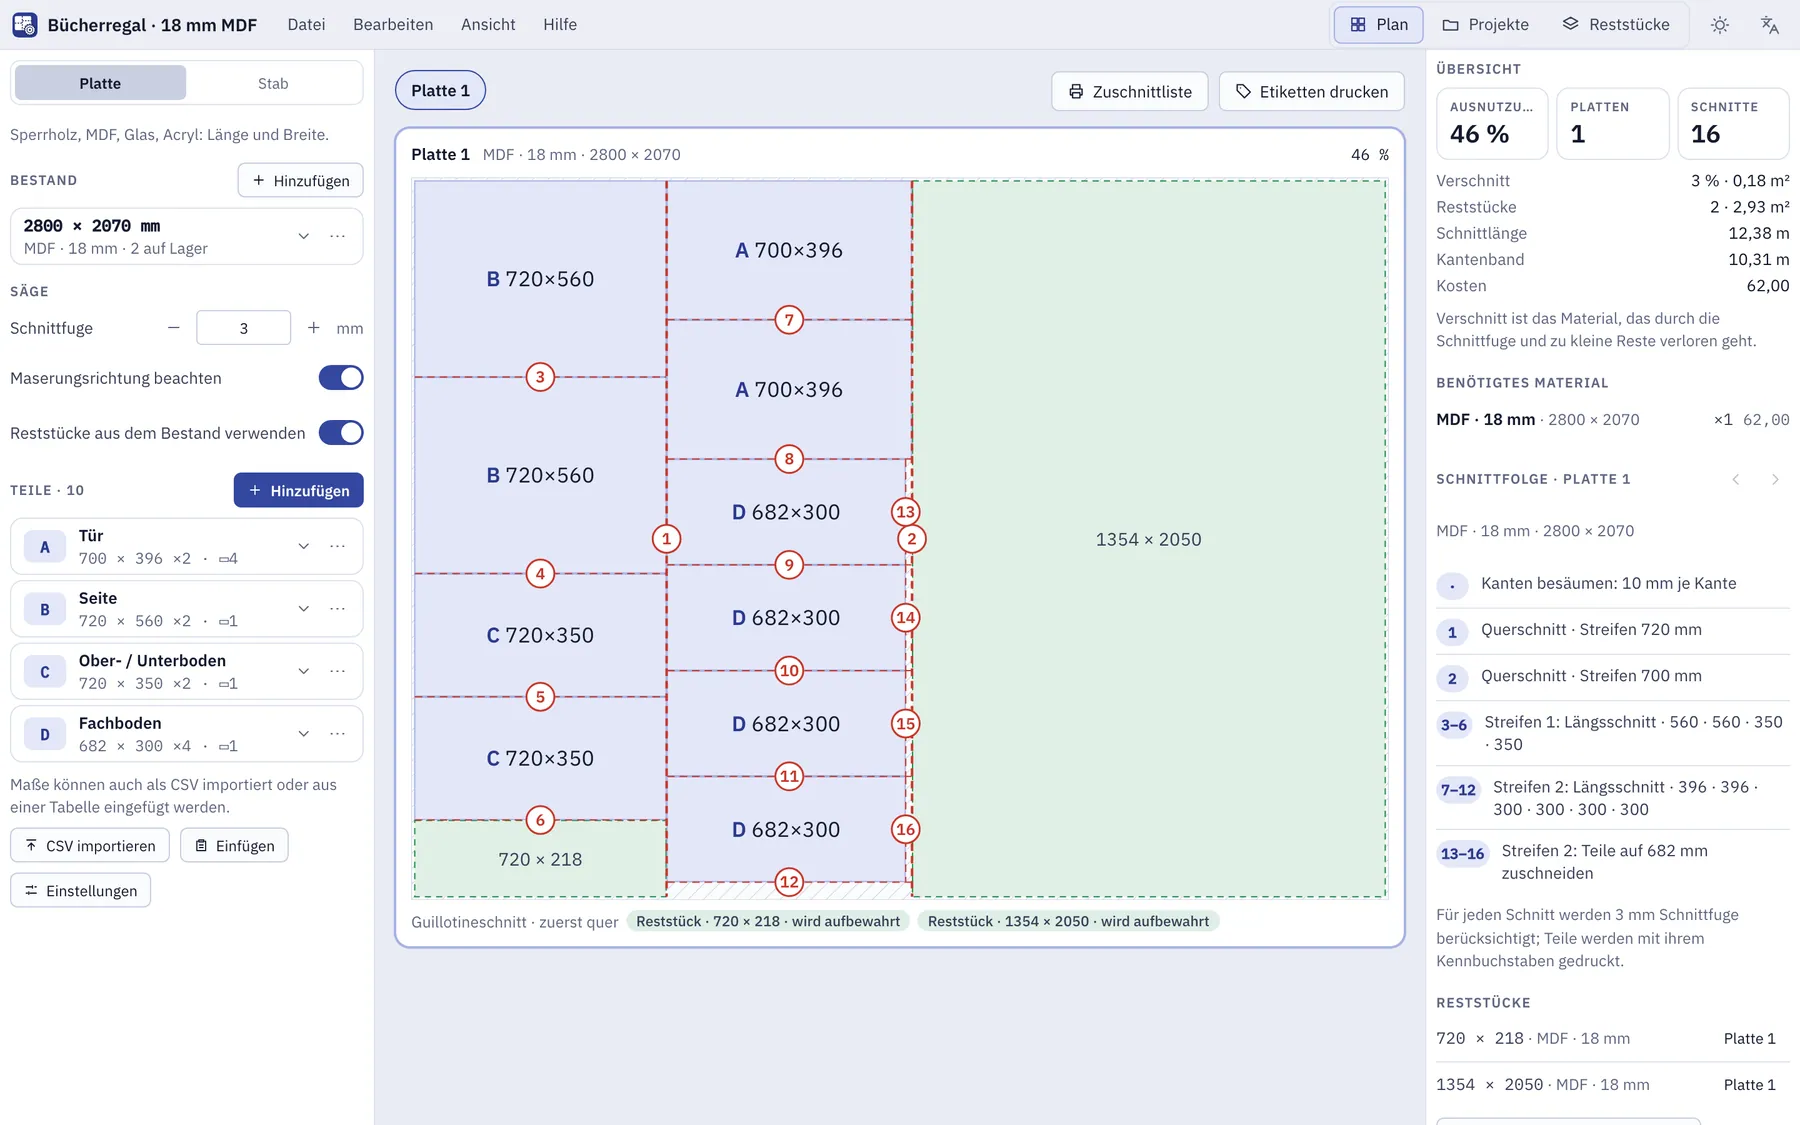The height and width of the screenshot is (1125, 1800).
Task: Decrease Schnittfuge with minus icon
Action: point(174,328)
